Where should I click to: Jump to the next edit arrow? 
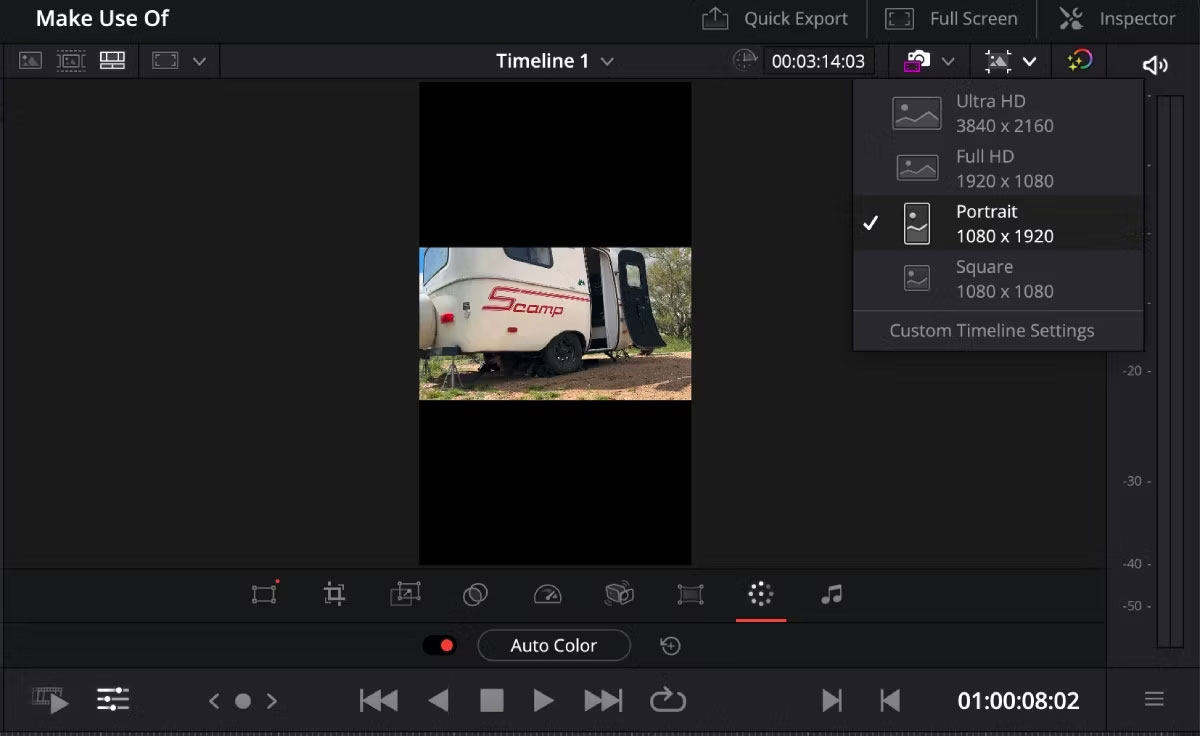coord(271,701)
